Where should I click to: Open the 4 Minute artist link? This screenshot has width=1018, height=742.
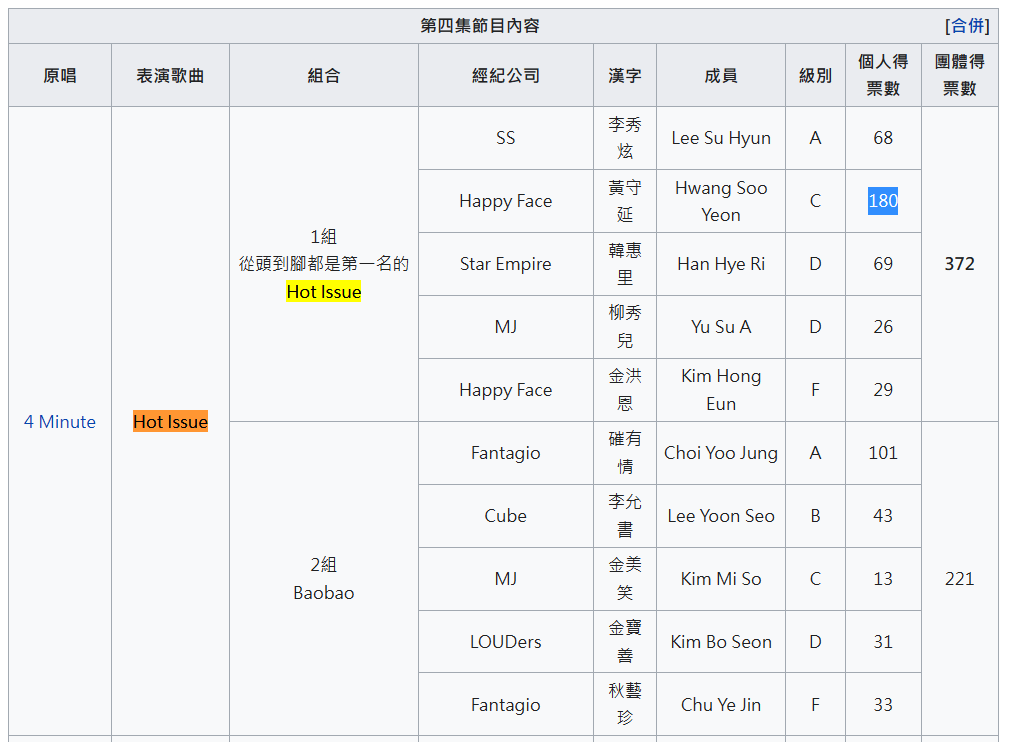pyautogui.click(x=60, y=422)
